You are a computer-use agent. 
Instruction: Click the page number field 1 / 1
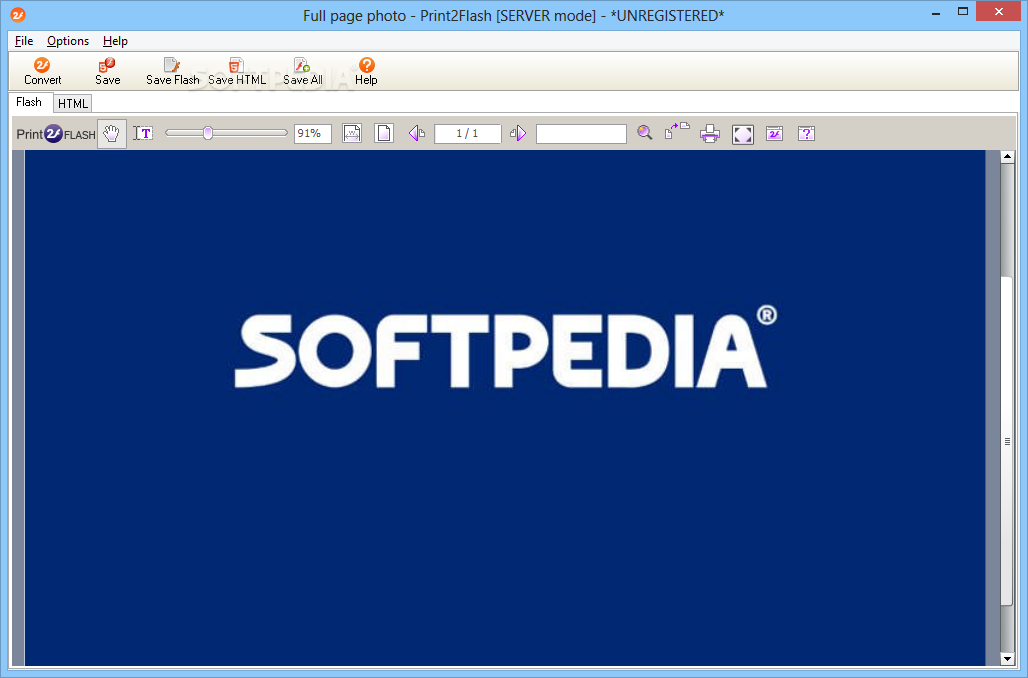(x=467, y=134)
